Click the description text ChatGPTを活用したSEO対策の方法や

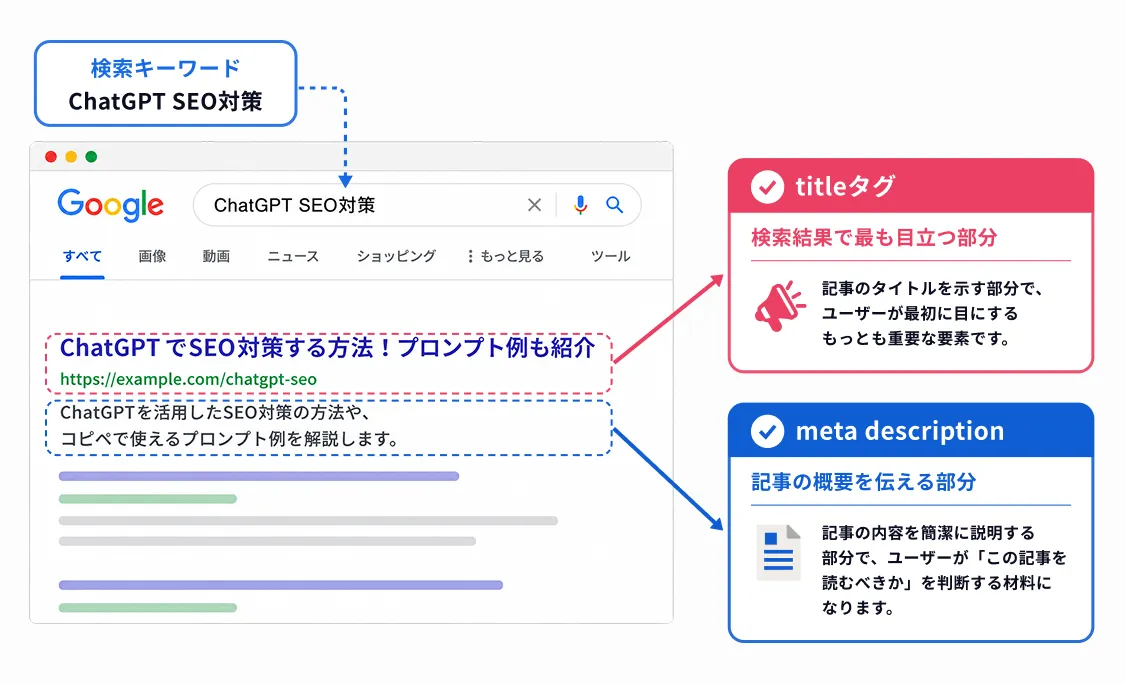(215, 413)
